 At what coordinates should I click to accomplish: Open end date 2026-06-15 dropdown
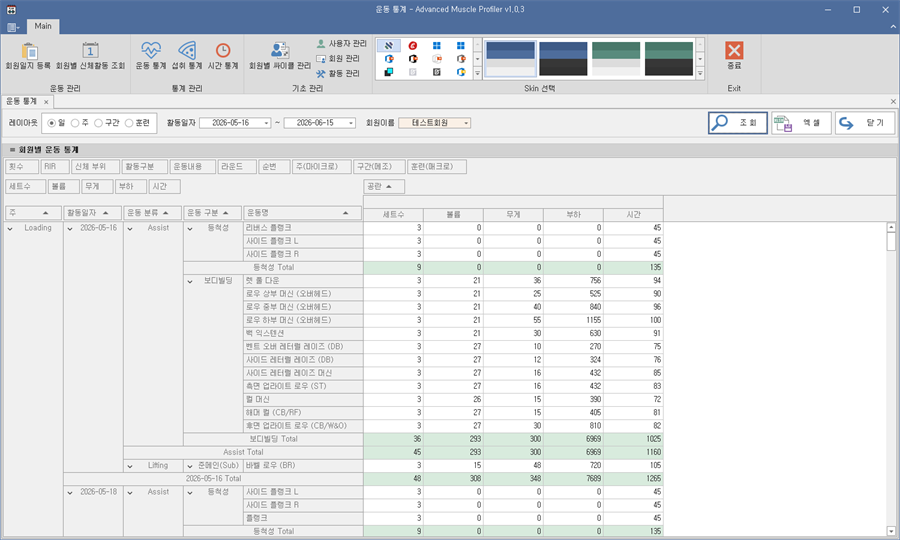pos(351,123)
